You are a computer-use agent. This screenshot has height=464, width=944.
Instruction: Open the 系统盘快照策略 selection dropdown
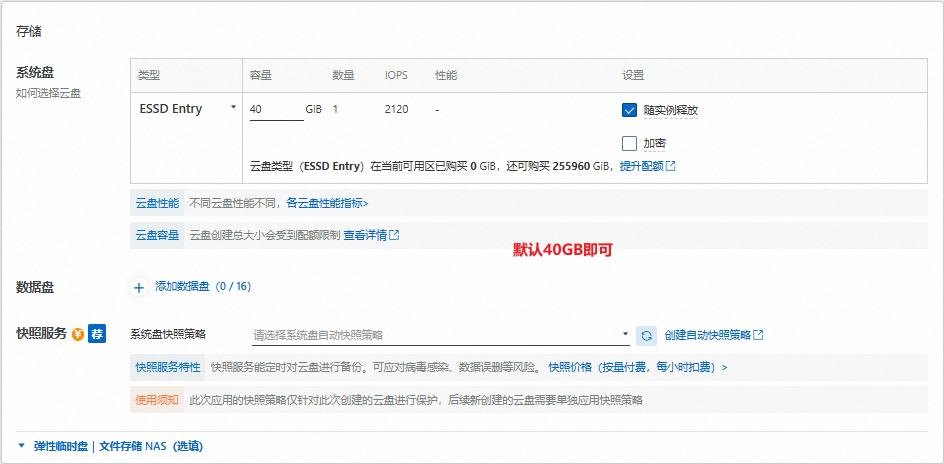pyautogui.click(x=441, y=335)
